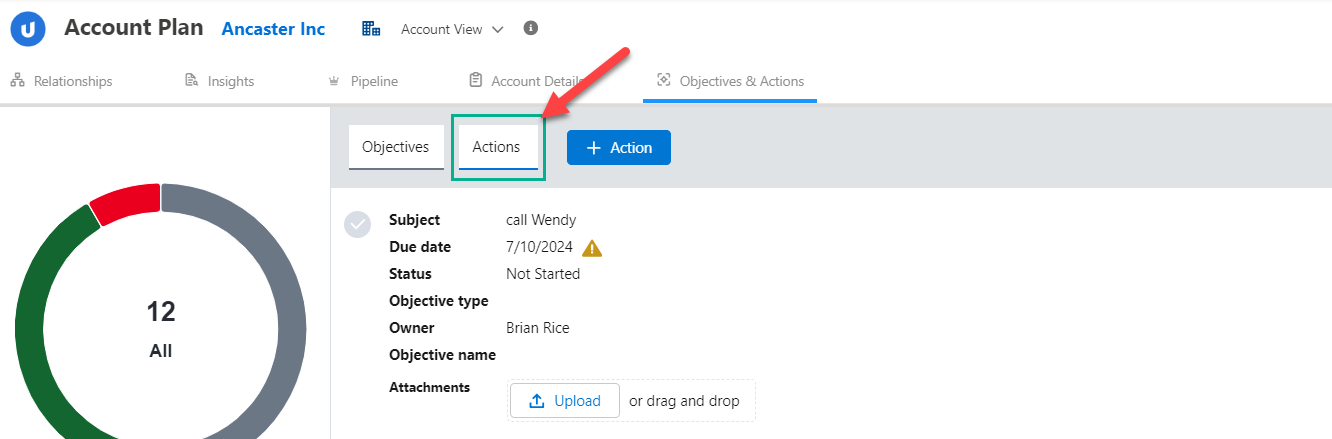
Task: Click the building account icon
Action: [x=371, y=29]
